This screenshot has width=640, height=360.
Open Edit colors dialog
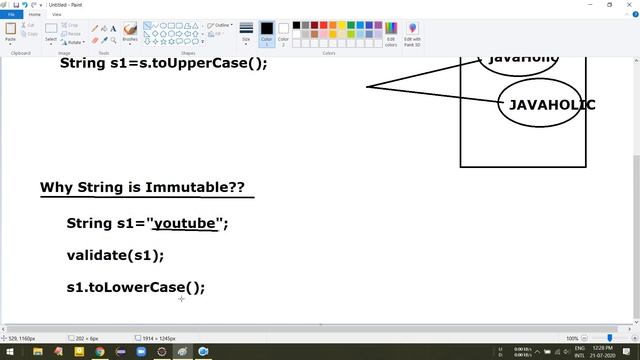point(391,34)
